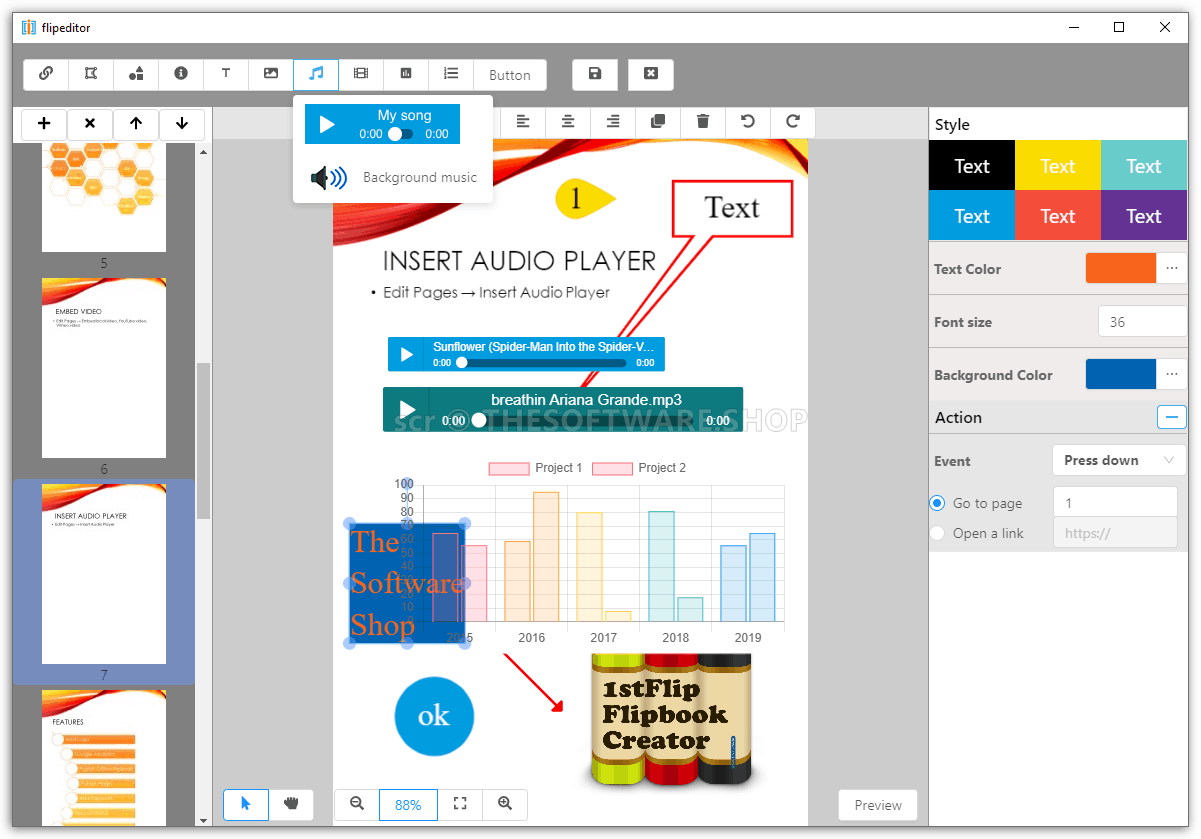Click the Insert Button toolbar item
The image size is (1201, 839).
509,74
